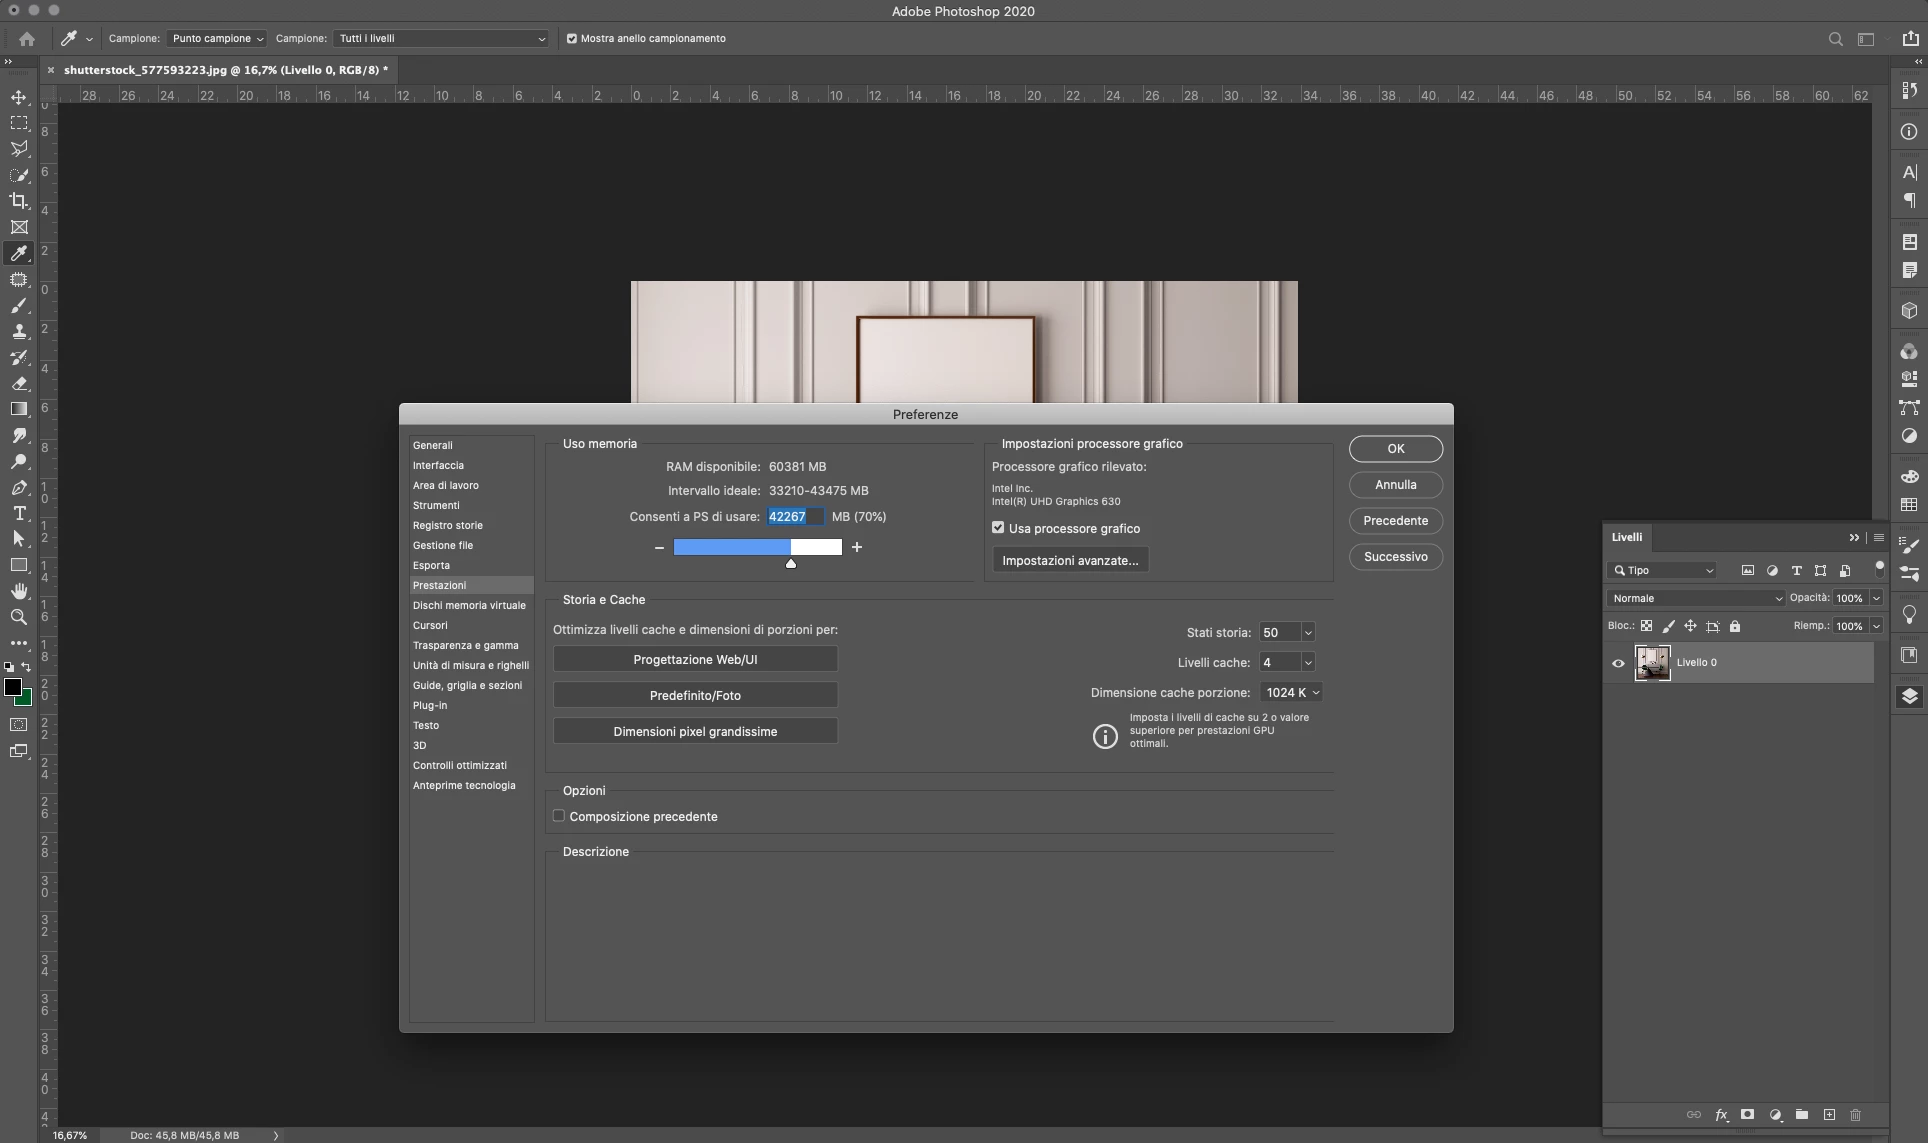The height and width of the screenshot is (1143, 1928).
Task: Hide the Livello 0 layer
Action: (x=1618, y=662)
